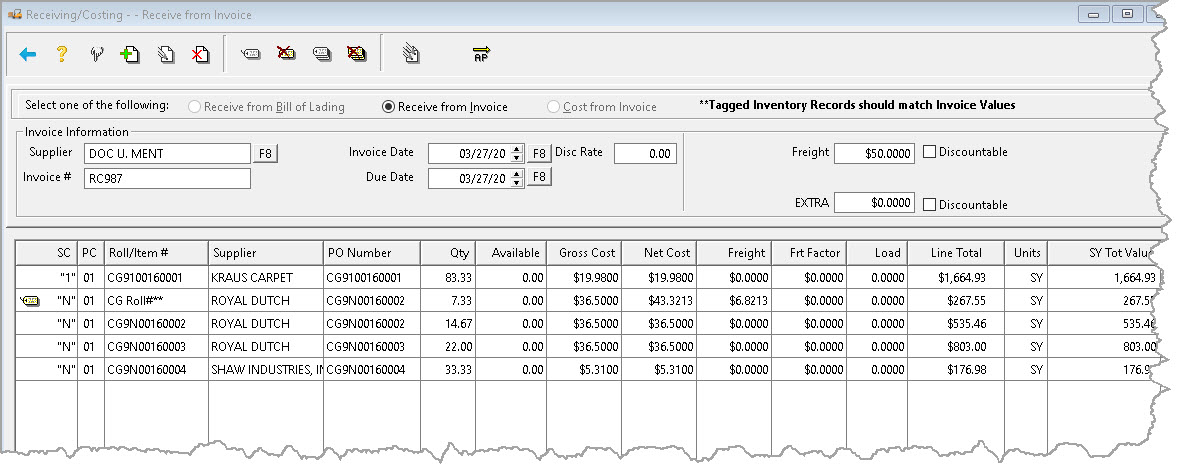This screenshot has height=470, width=1180.
Task: Click line total cell $1,664.93
Action: click(956, 278)
